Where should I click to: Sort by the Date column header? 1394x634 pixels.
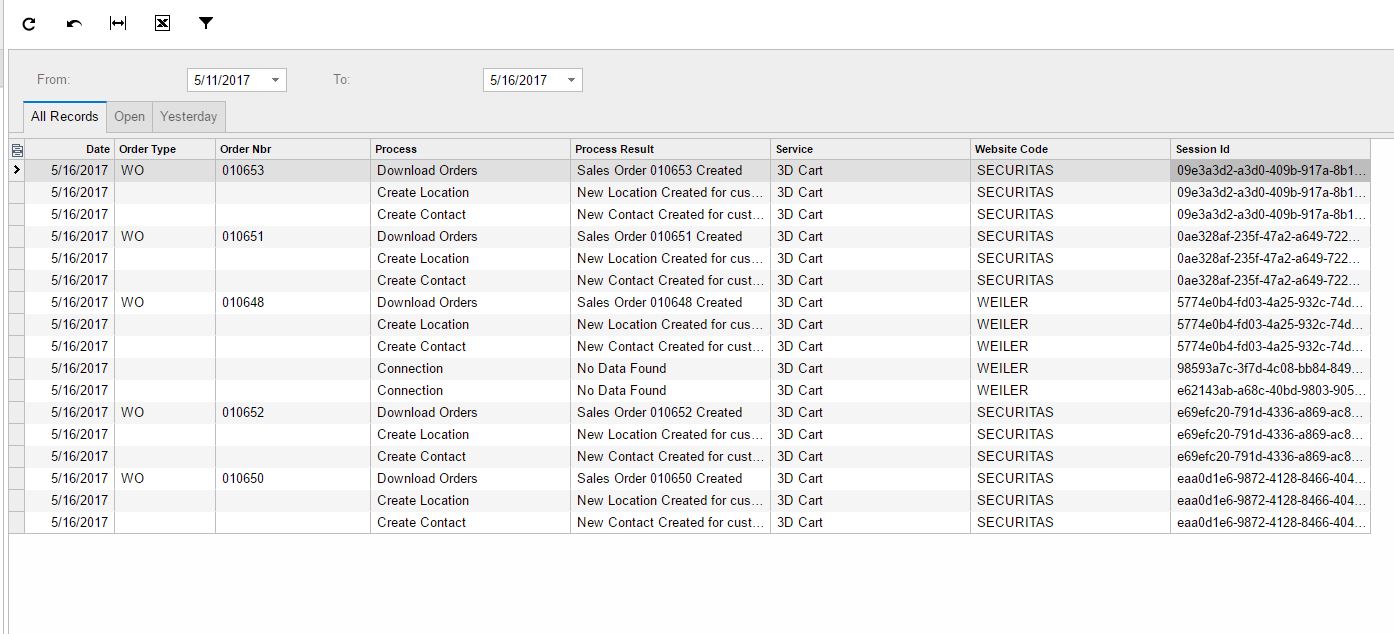69,149
